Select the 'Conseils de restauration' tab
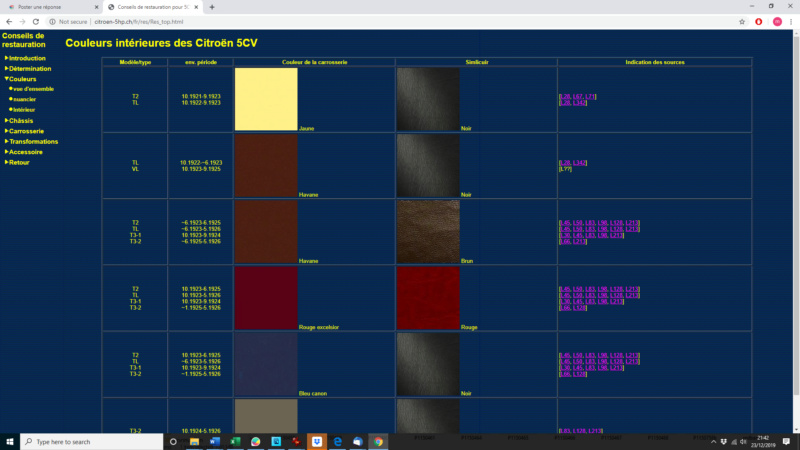 pyautogui.click(x=153, y=7)
